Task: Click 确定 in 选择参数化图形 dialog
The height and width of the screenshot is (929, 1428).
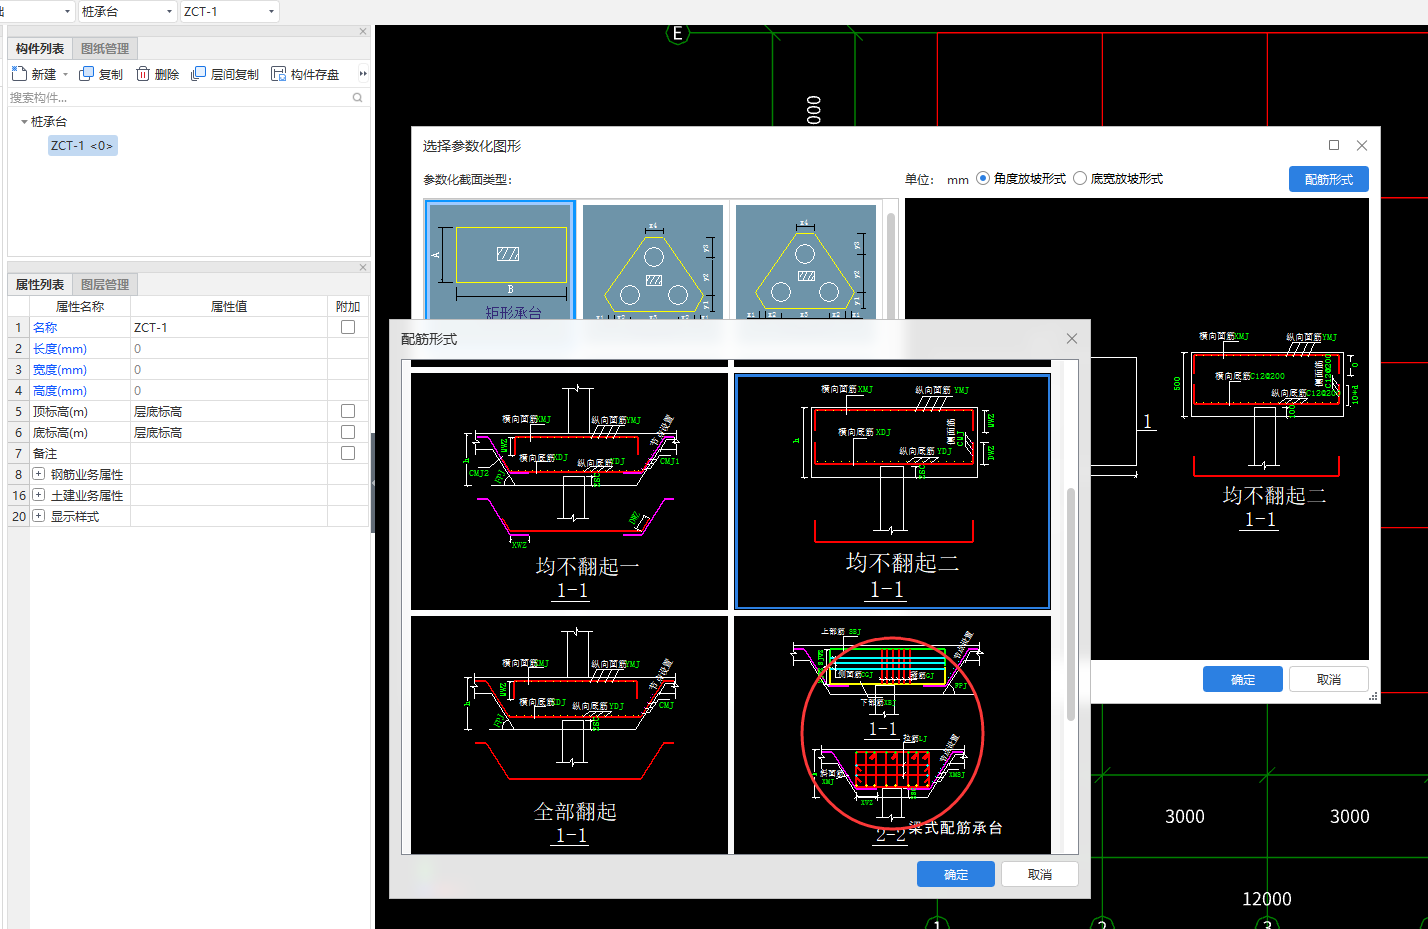Action: pos(1243,679)
